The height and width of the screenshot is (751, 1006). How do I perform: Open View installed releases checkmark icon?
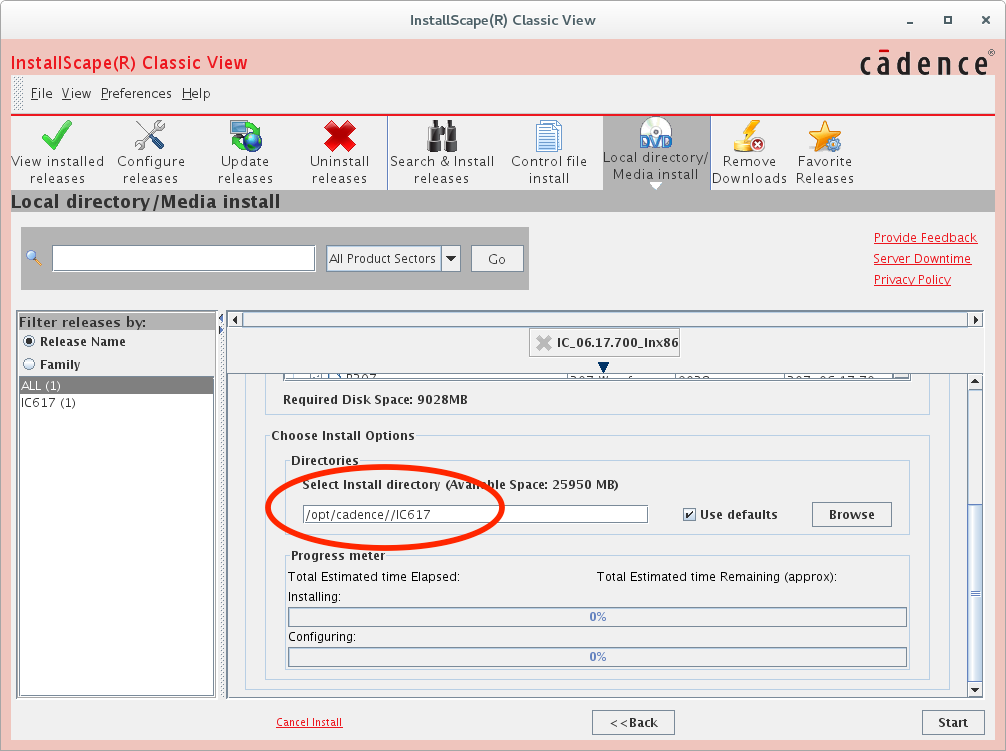pos(57,135)
